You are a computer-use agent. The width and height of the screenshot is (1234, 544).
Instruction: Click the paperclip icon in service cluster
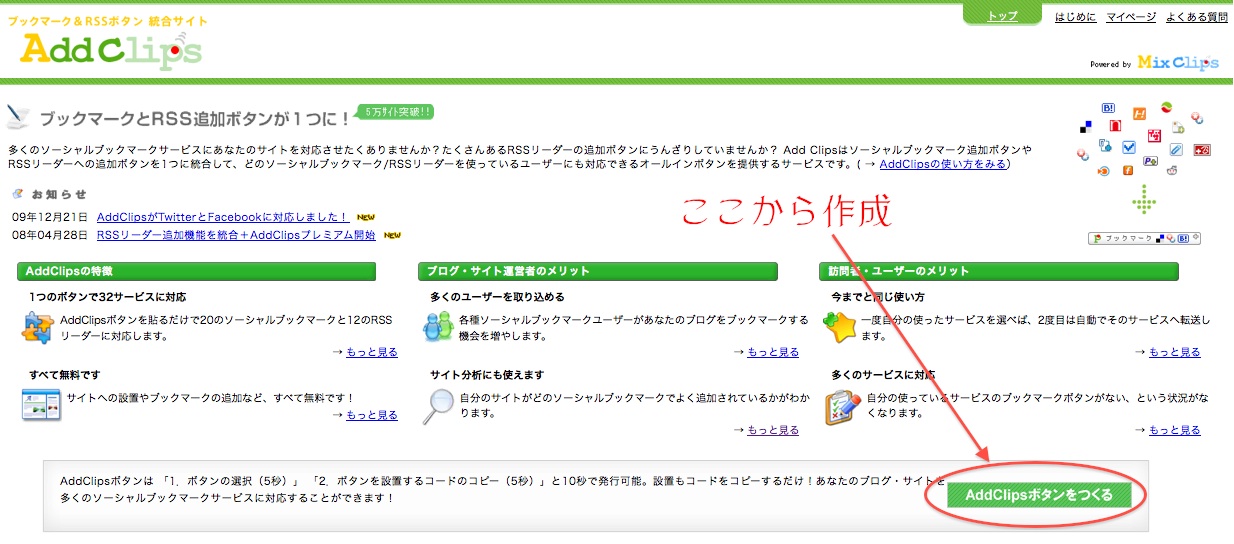coord(1176,149)
